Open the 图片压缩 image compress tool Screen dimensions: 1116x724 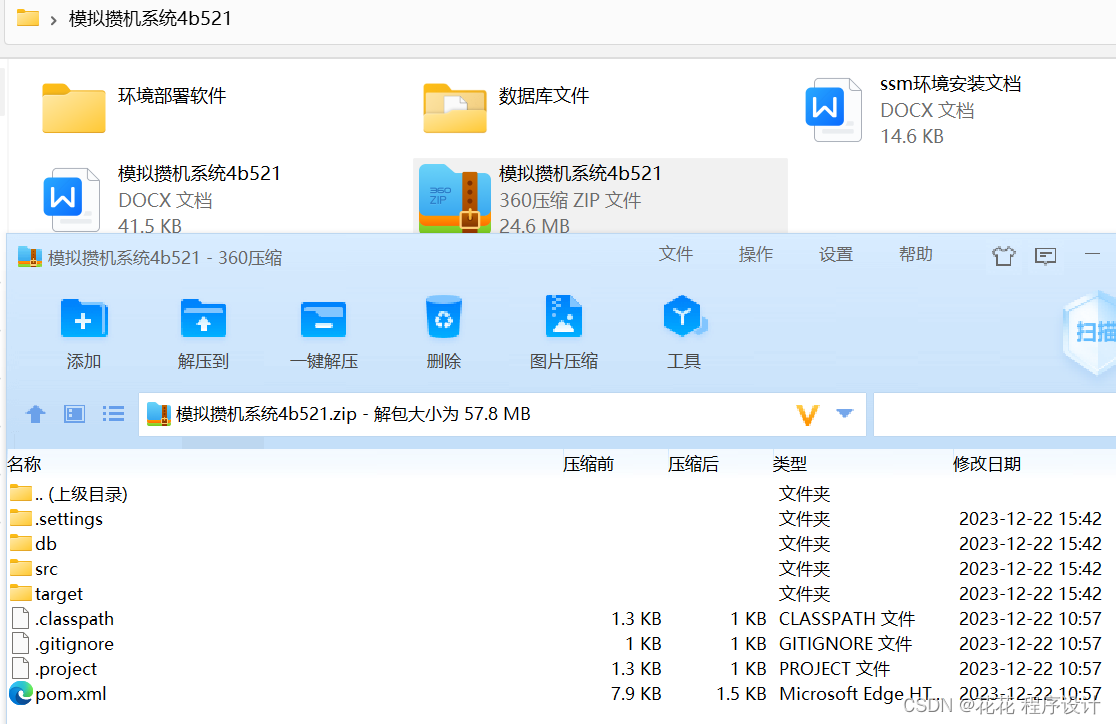pyautogui.click(x=564, y=316)
